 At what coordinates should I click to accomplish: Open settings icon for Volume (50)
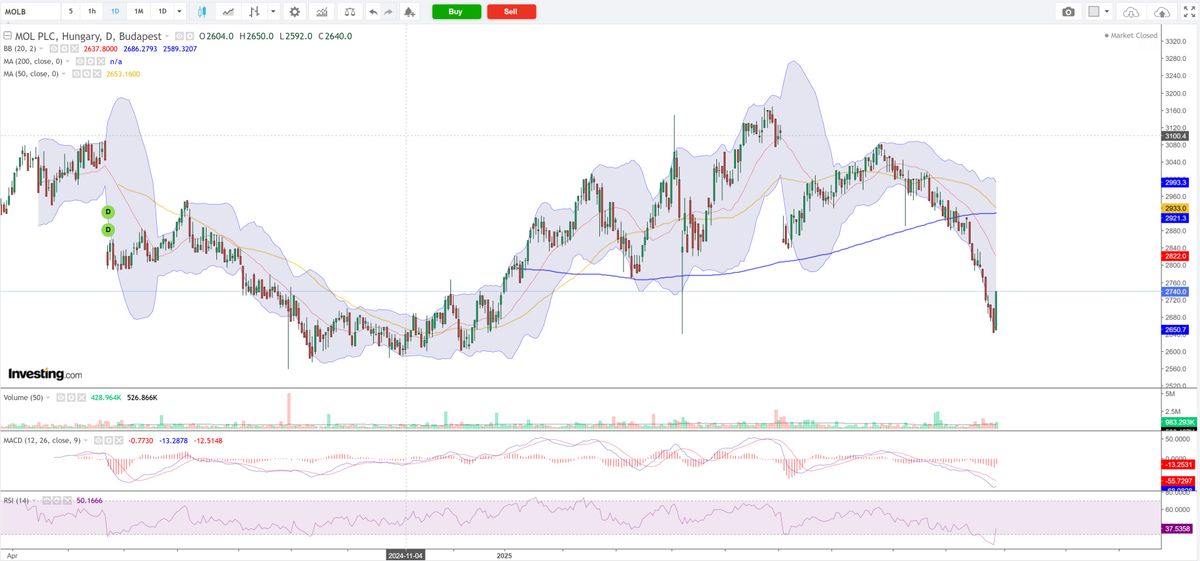pos(71,397)
